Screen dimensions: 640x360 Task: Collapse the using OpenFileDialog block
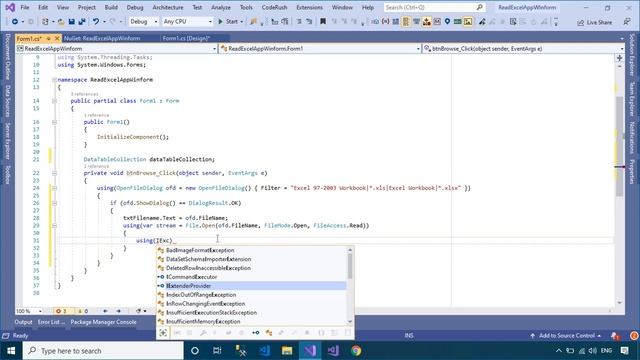click(x=54, y=188)
